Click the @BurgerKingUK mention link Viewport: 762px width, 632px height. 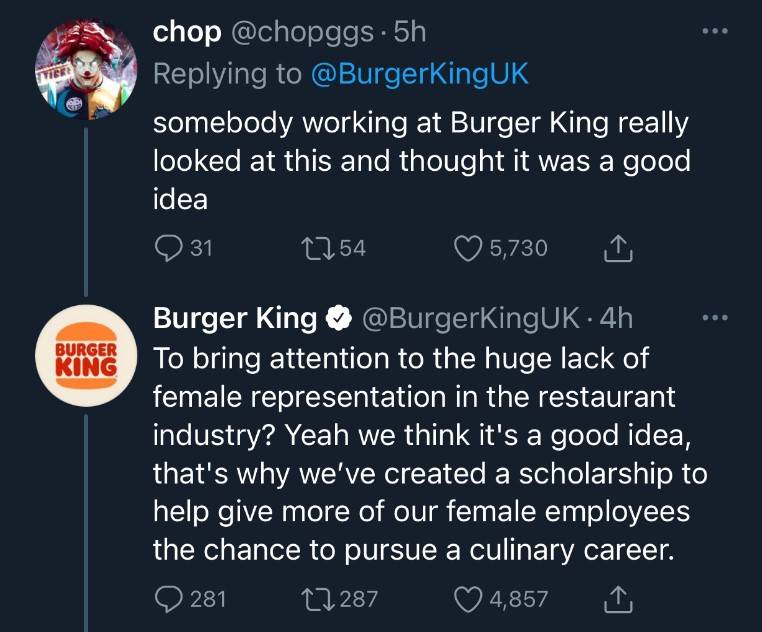(420, 75)
